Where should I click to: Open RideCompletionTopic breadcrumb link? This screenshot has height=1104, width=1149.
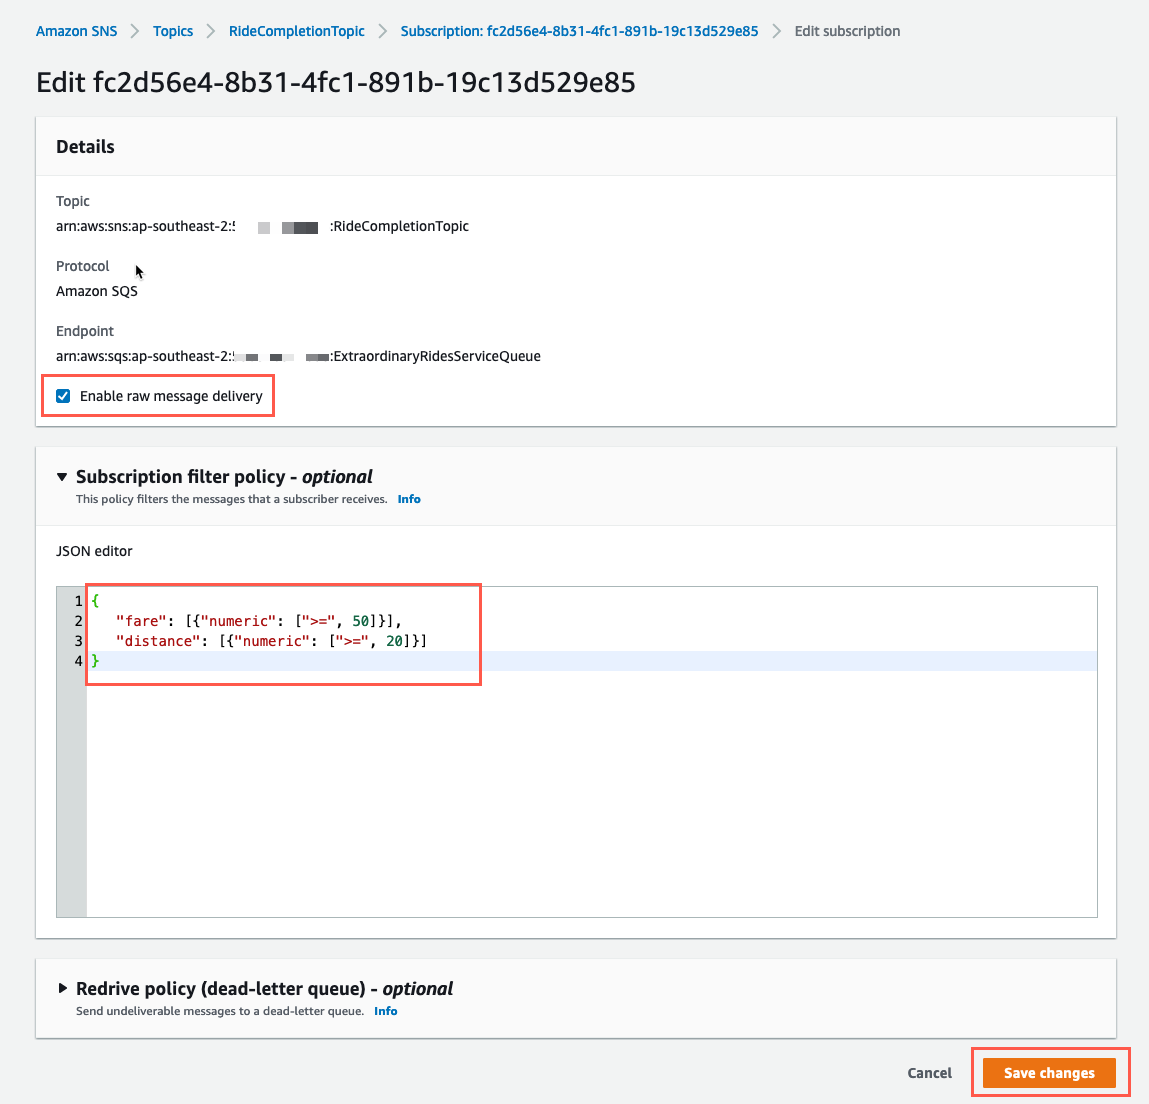[296, 31]
